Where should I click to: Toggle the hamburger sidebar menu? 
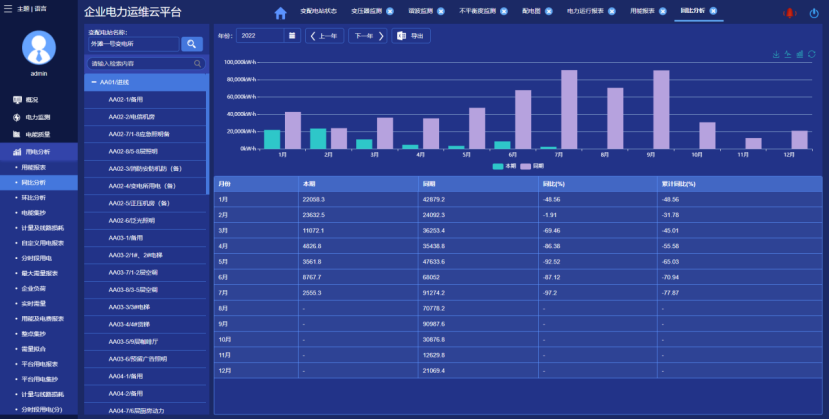coord(10,8)
